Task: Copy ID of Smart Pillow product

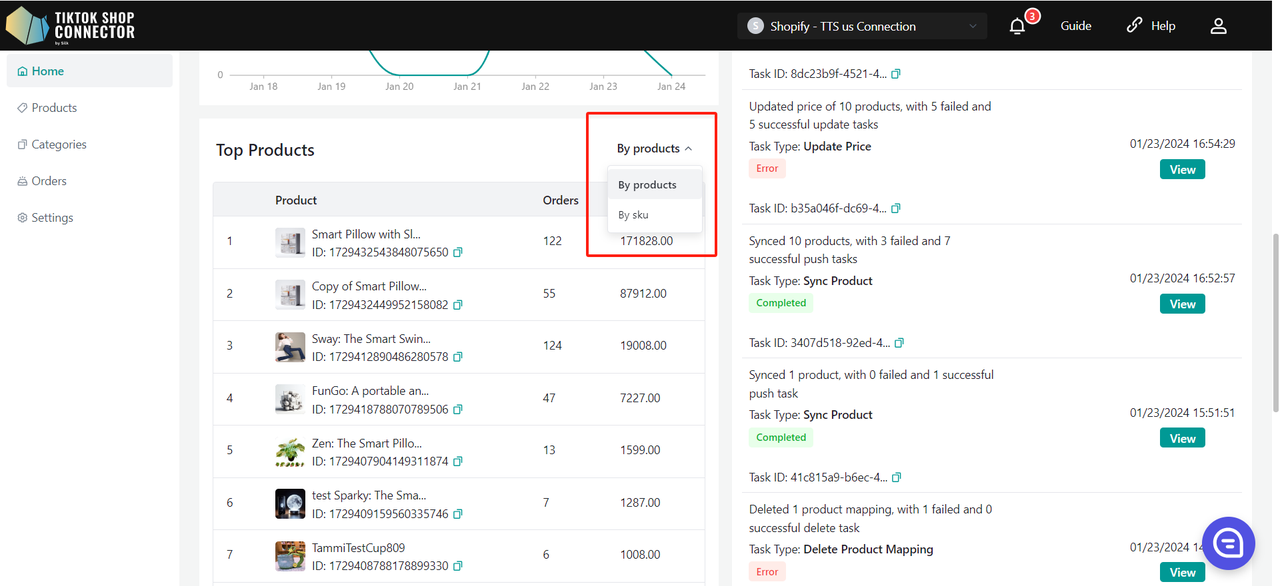Action: (458, 253)
